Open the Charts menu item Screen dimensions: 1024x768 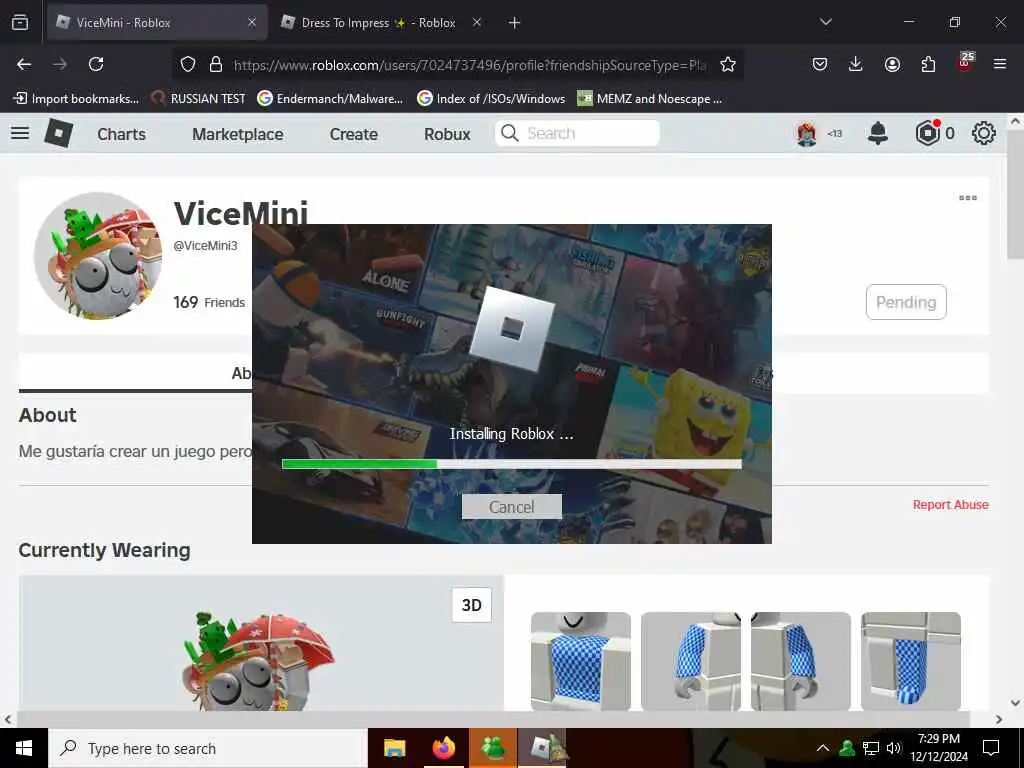tap(121, 134)
